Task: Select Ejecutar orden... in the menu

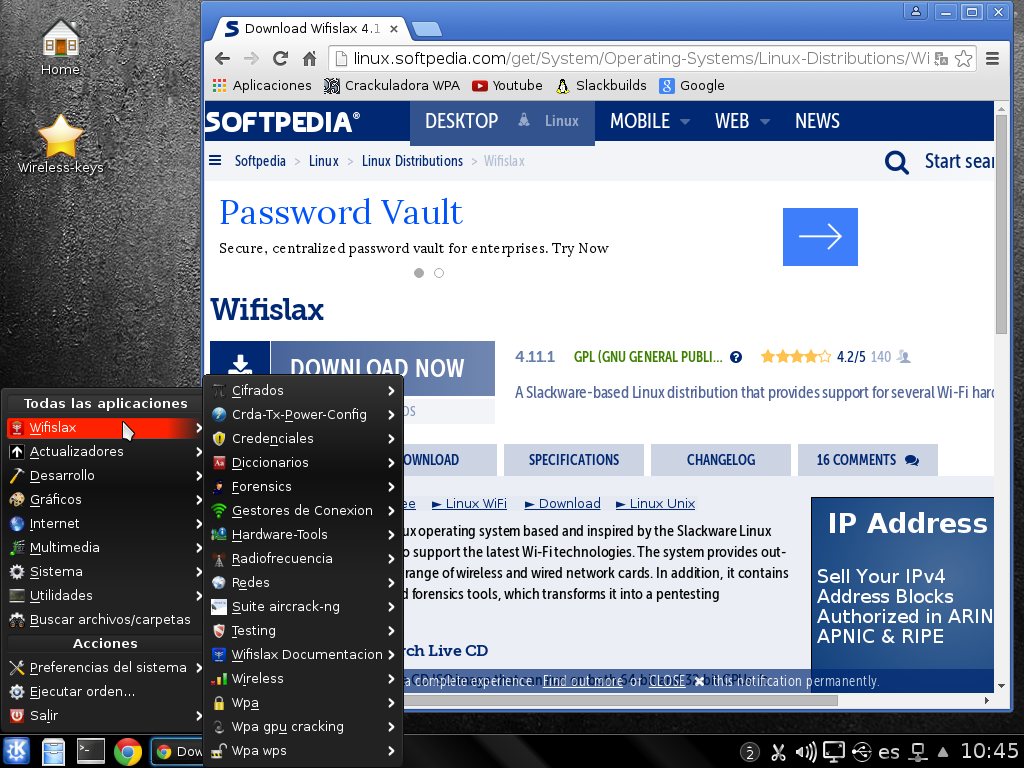Action: 105,692
